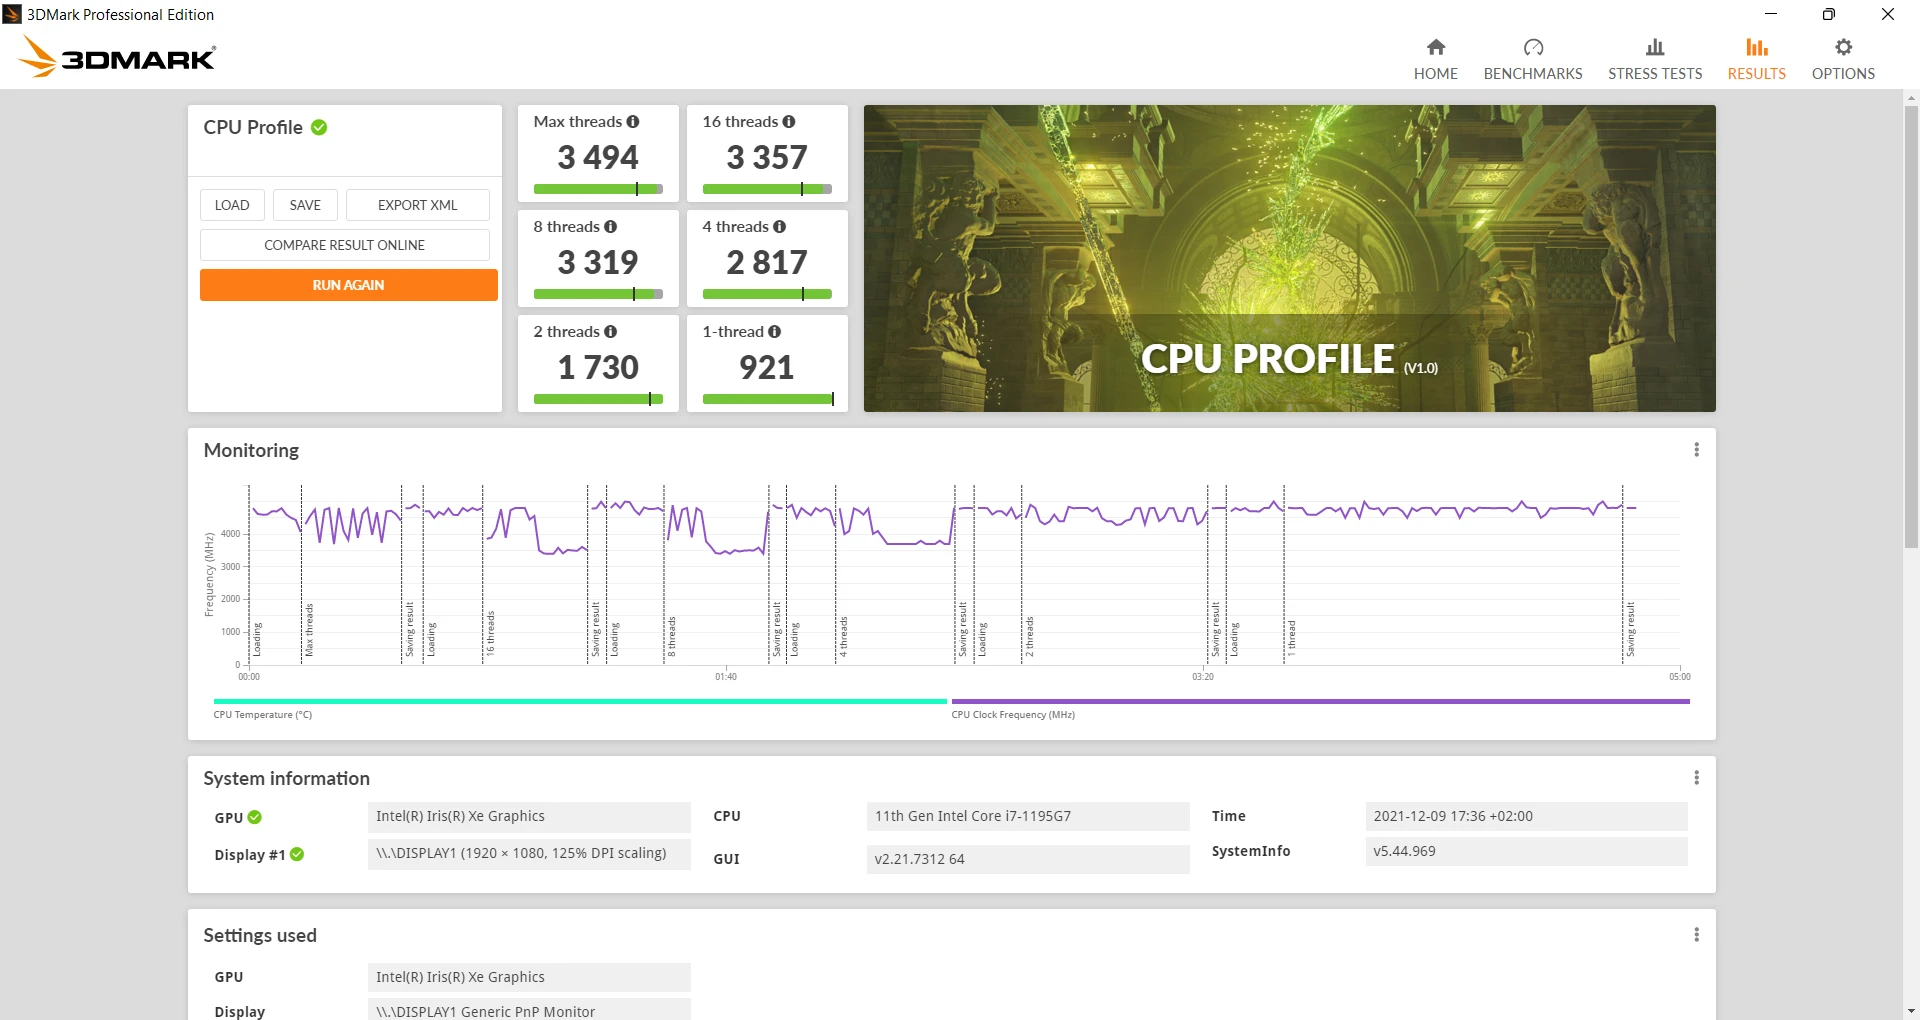Select GPU field Intel(R) Iris(R) Xe Graphics in System information
The width and height of the screenshot is (1920, 1020).
click(529, 816)
